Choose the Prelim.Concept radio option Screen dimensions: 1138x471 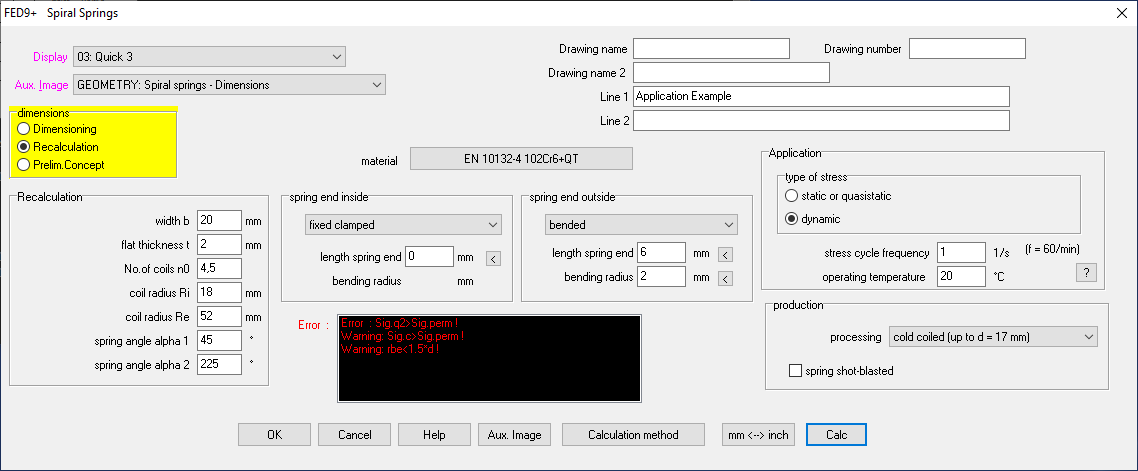pyautogui.click(x=24, y=165)
